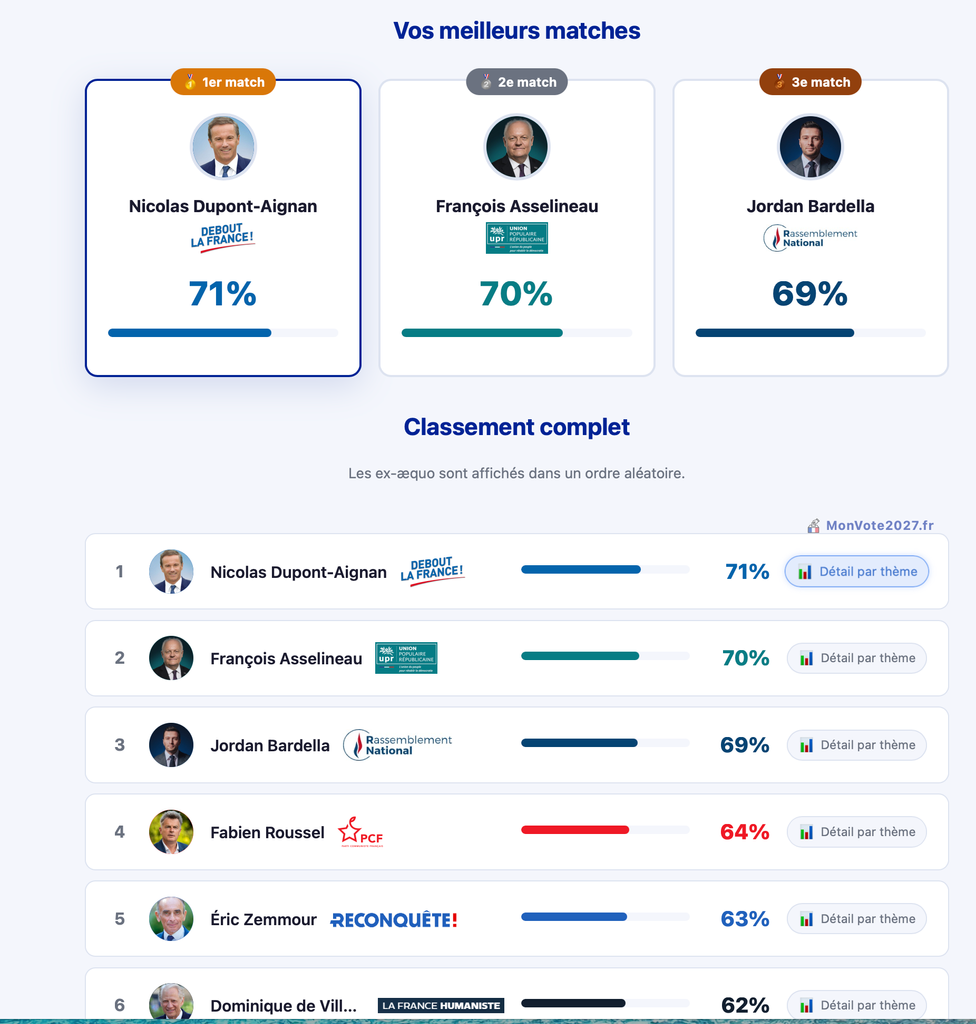Click the UPR logo in the 2e match card

(516, 238)
